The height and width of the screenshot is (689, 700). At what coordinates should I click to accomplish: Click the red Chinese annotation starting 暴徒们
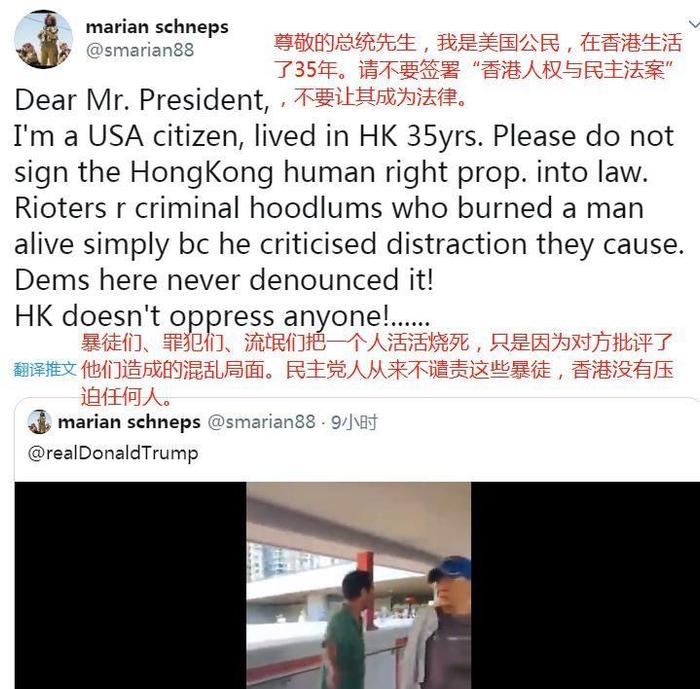376,369
